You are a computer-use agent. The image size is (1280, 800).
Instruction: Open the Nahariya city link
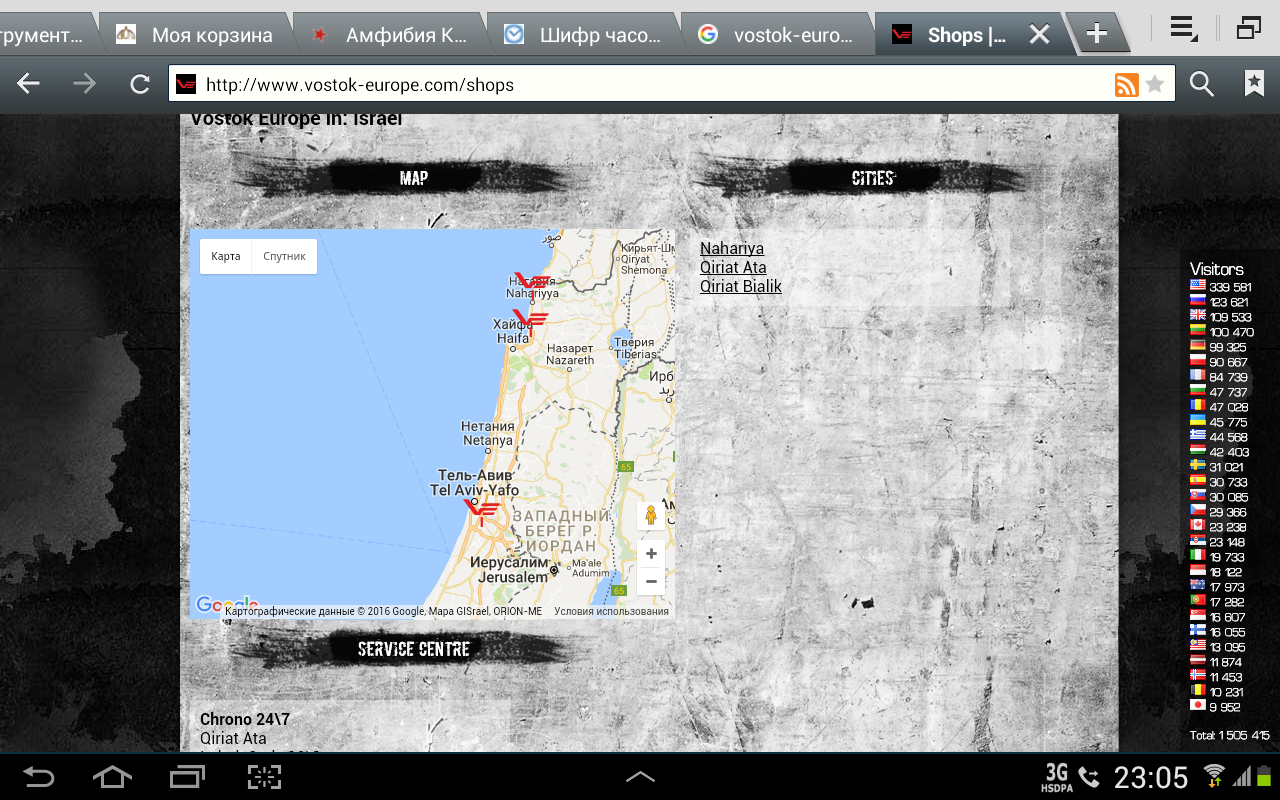coord(732,248)
